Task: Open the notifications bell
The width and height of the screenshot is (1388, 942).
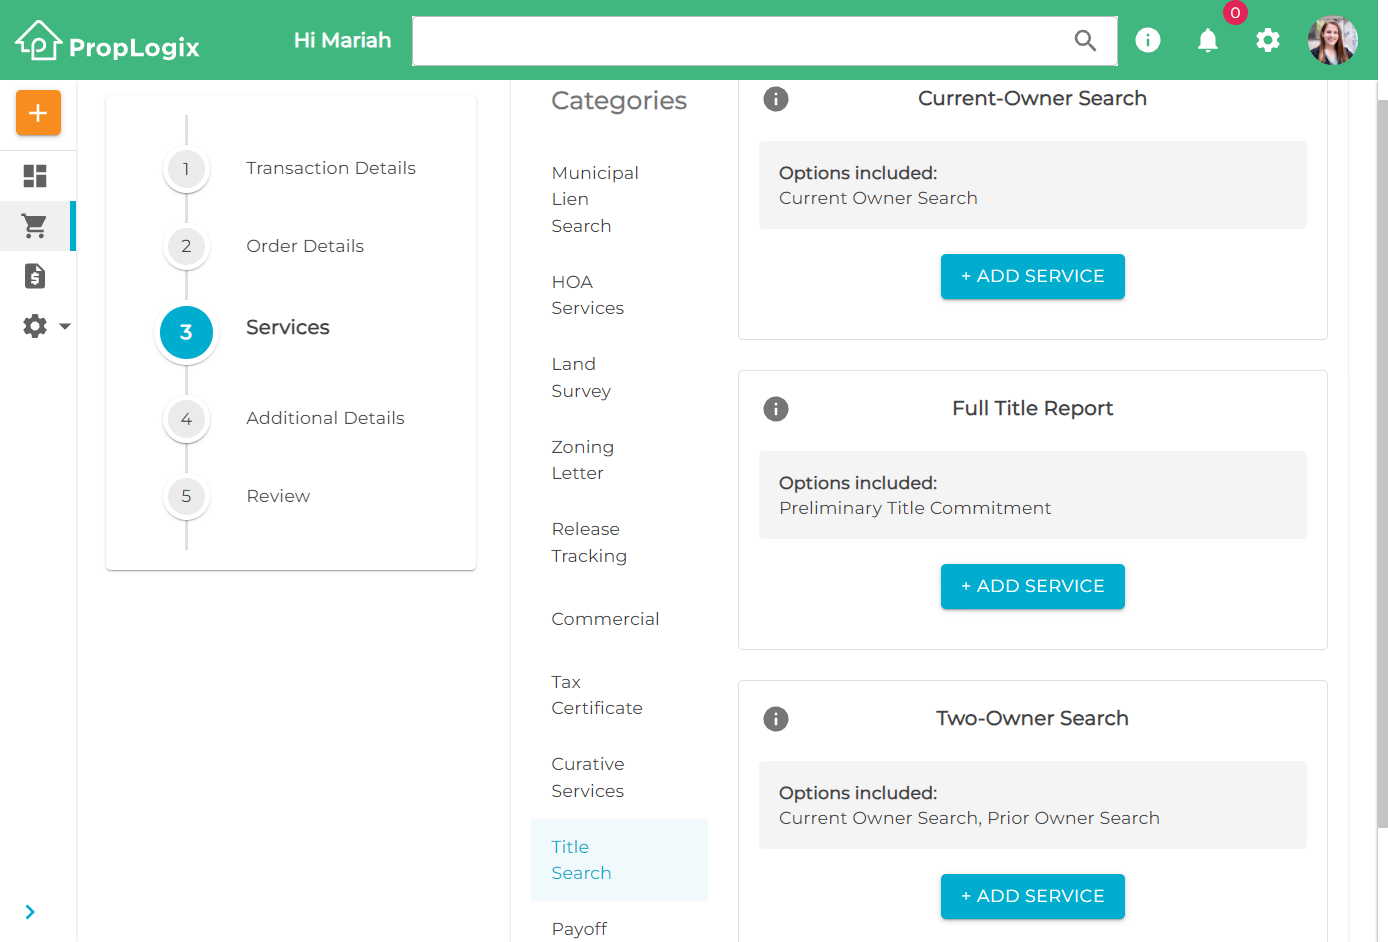Action: pos(1208,40)
